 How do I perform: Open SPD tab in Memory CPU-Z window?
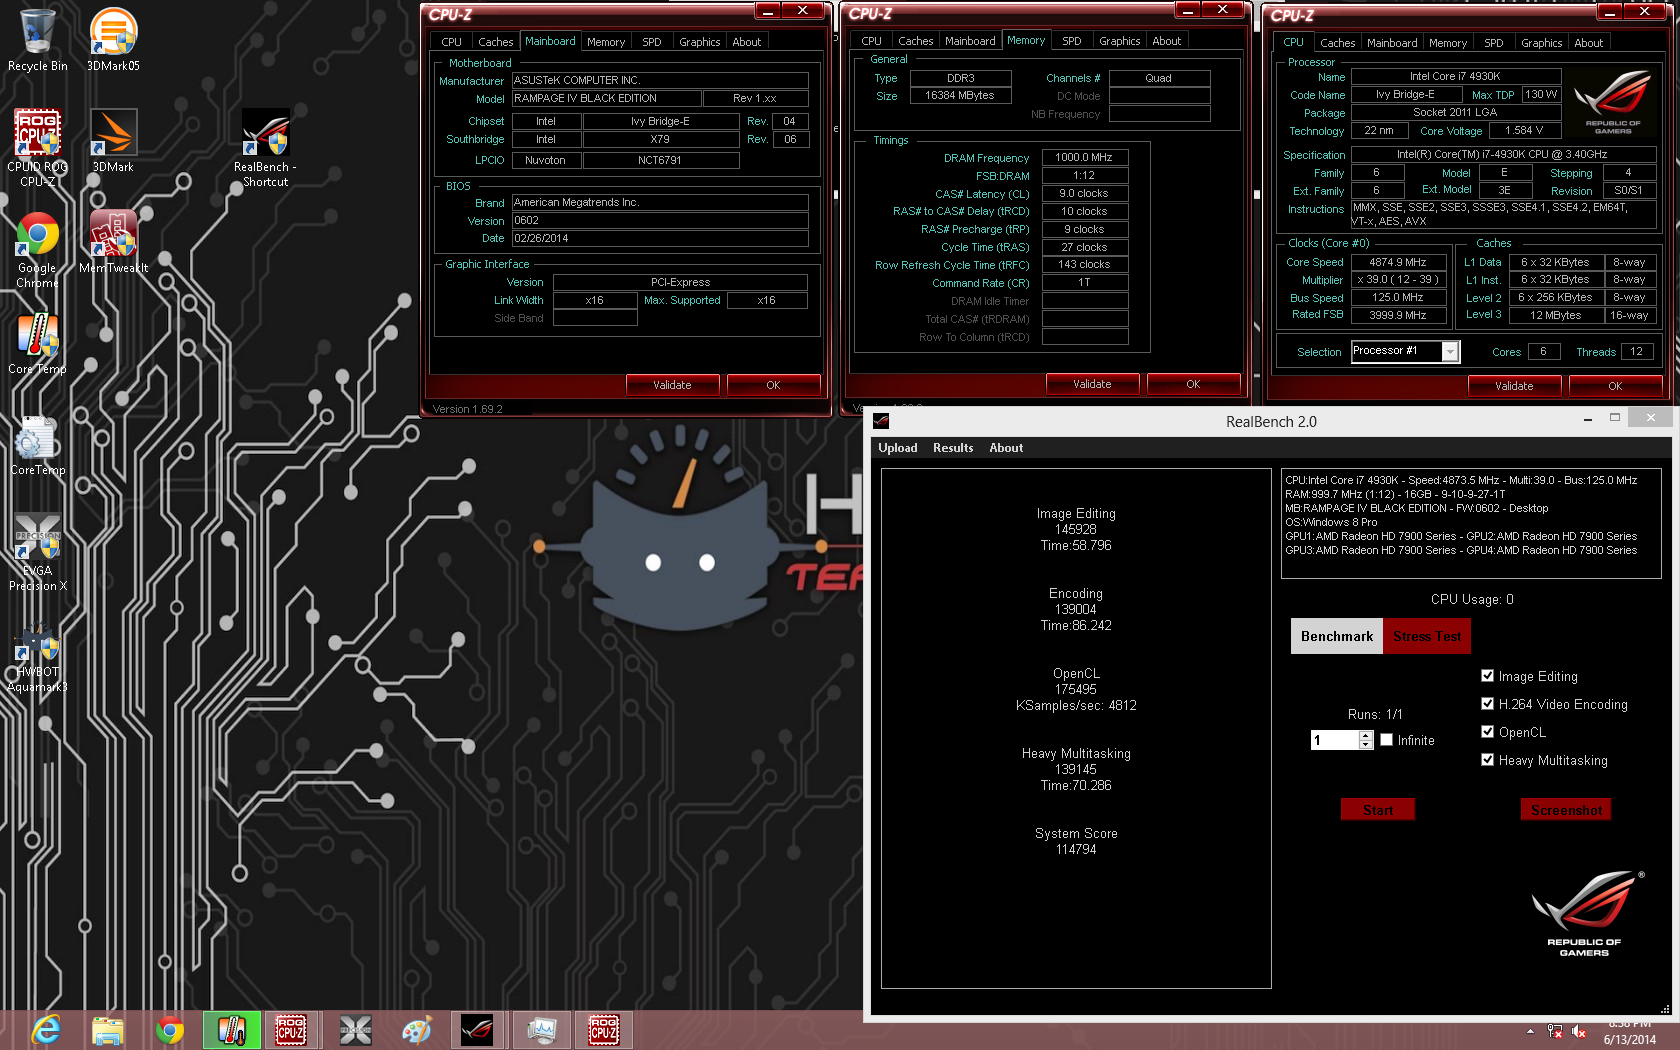pos(1072,41)
